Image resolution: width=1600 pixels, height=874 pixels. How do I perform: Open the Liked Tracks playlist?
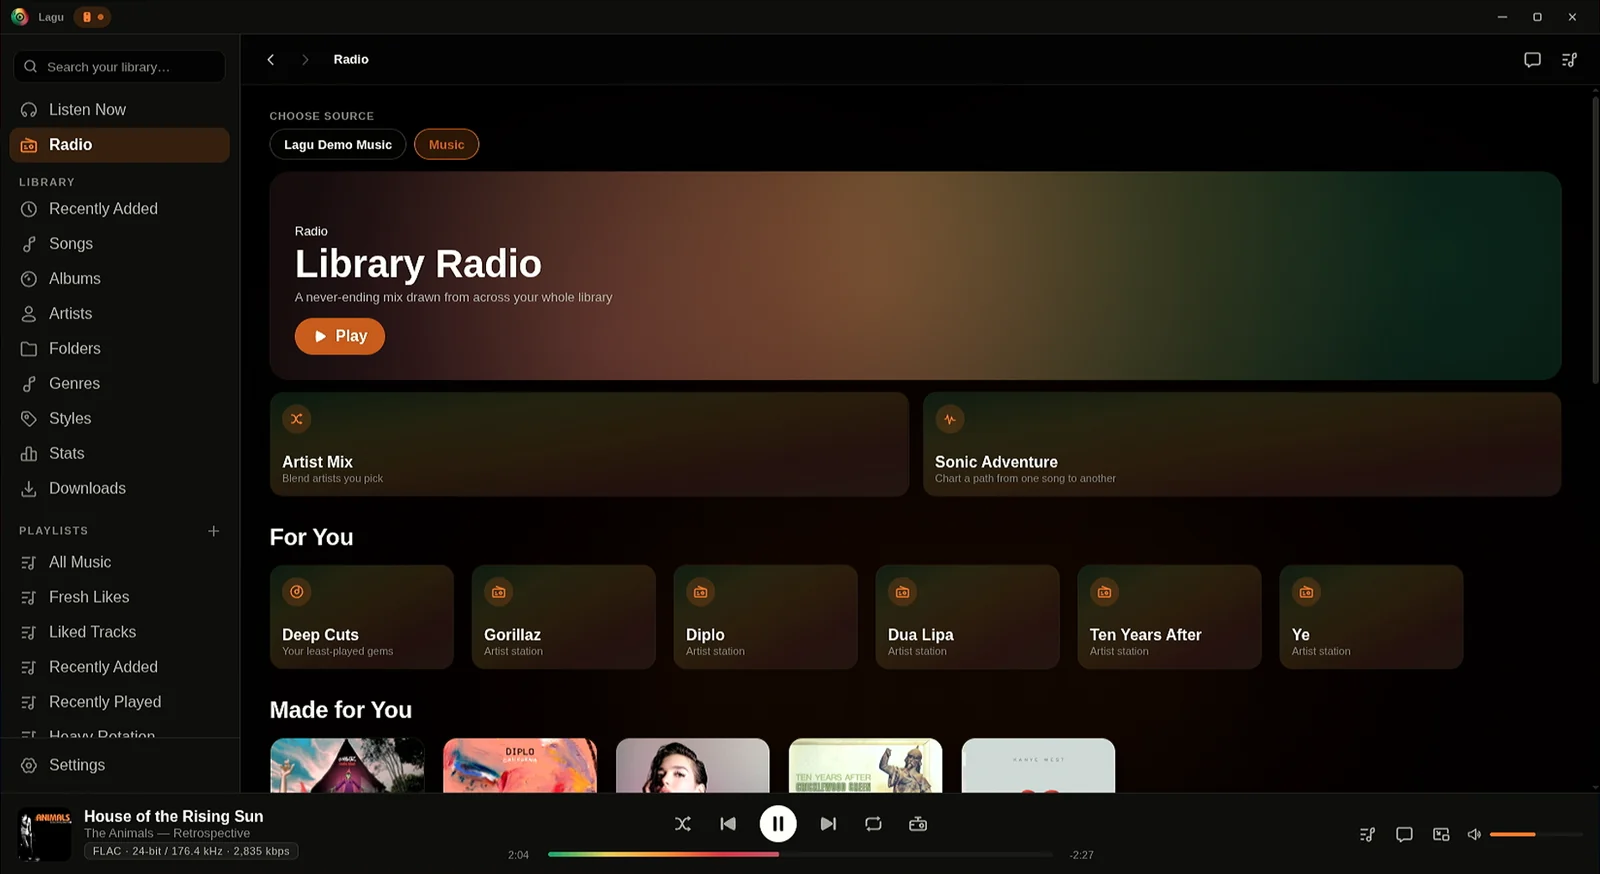pyautogui.click(x=120, y=633)
